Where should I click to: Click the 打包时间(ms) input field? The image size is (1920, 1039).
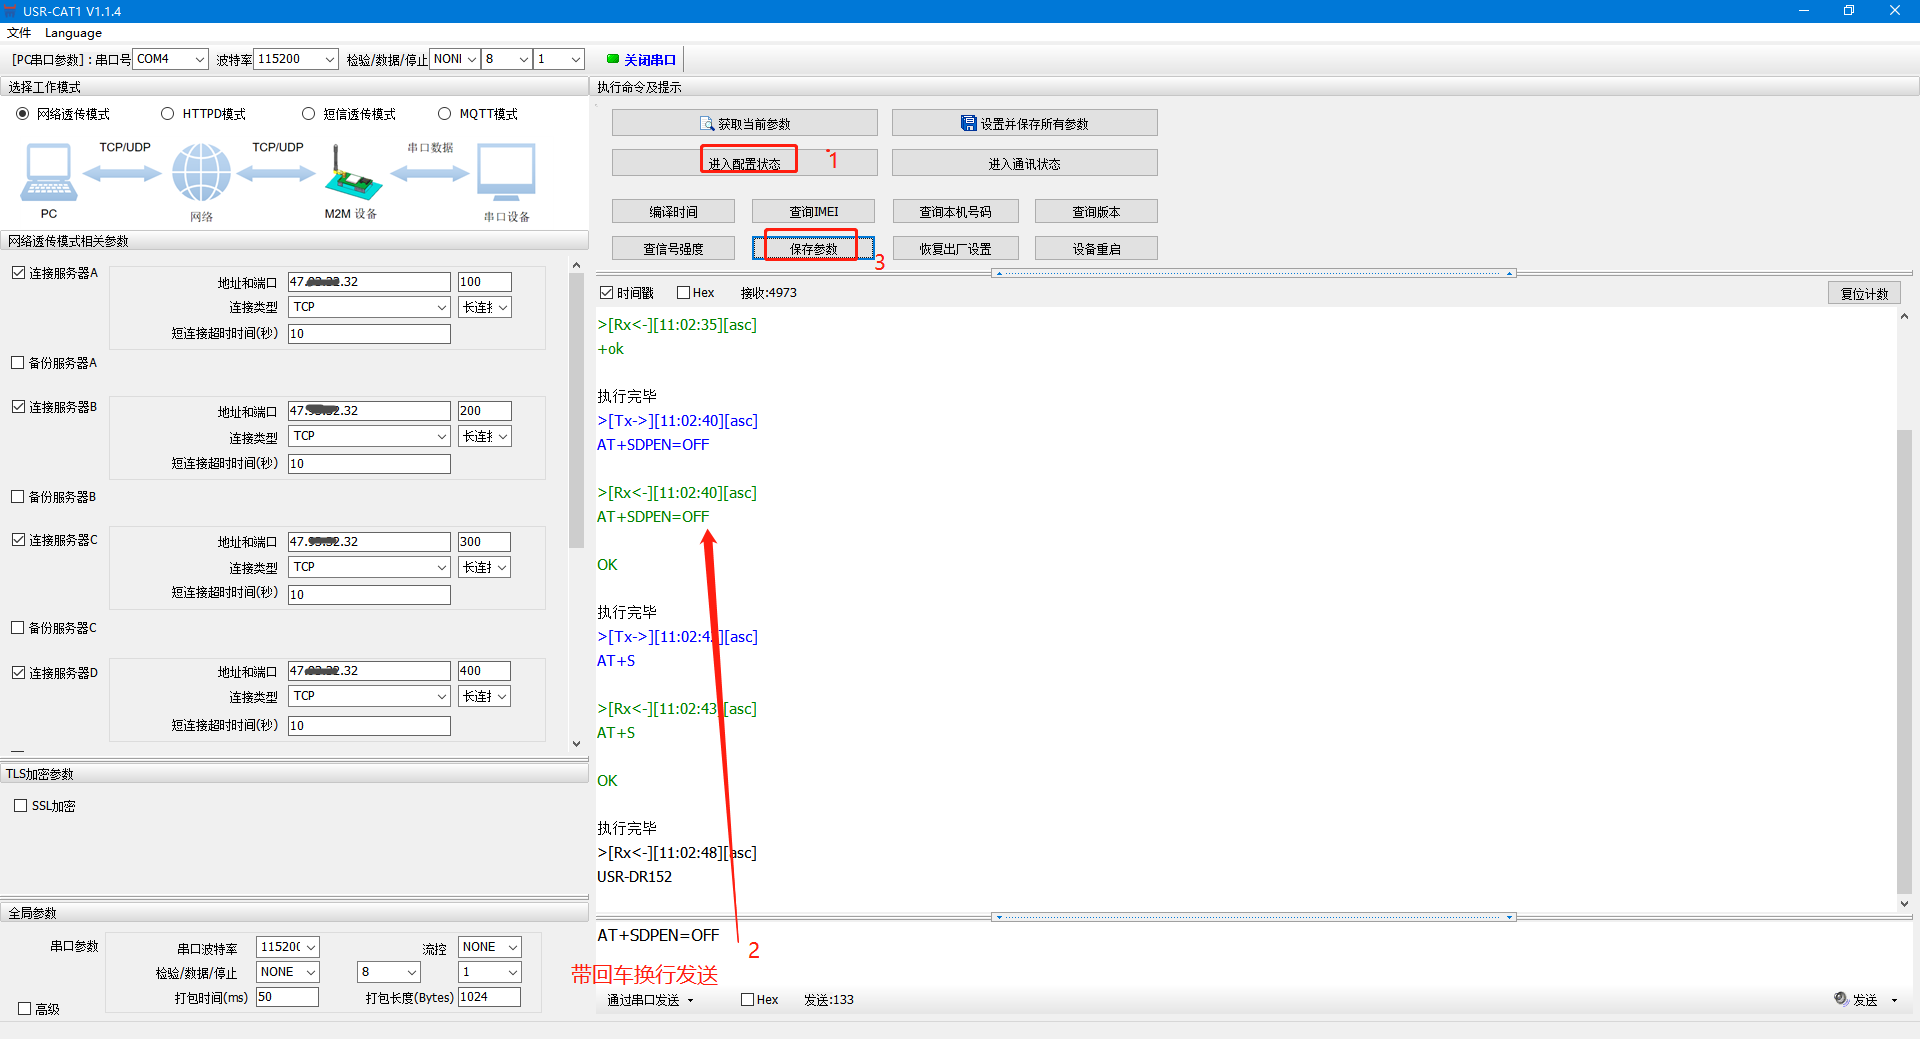click(287, 997)
